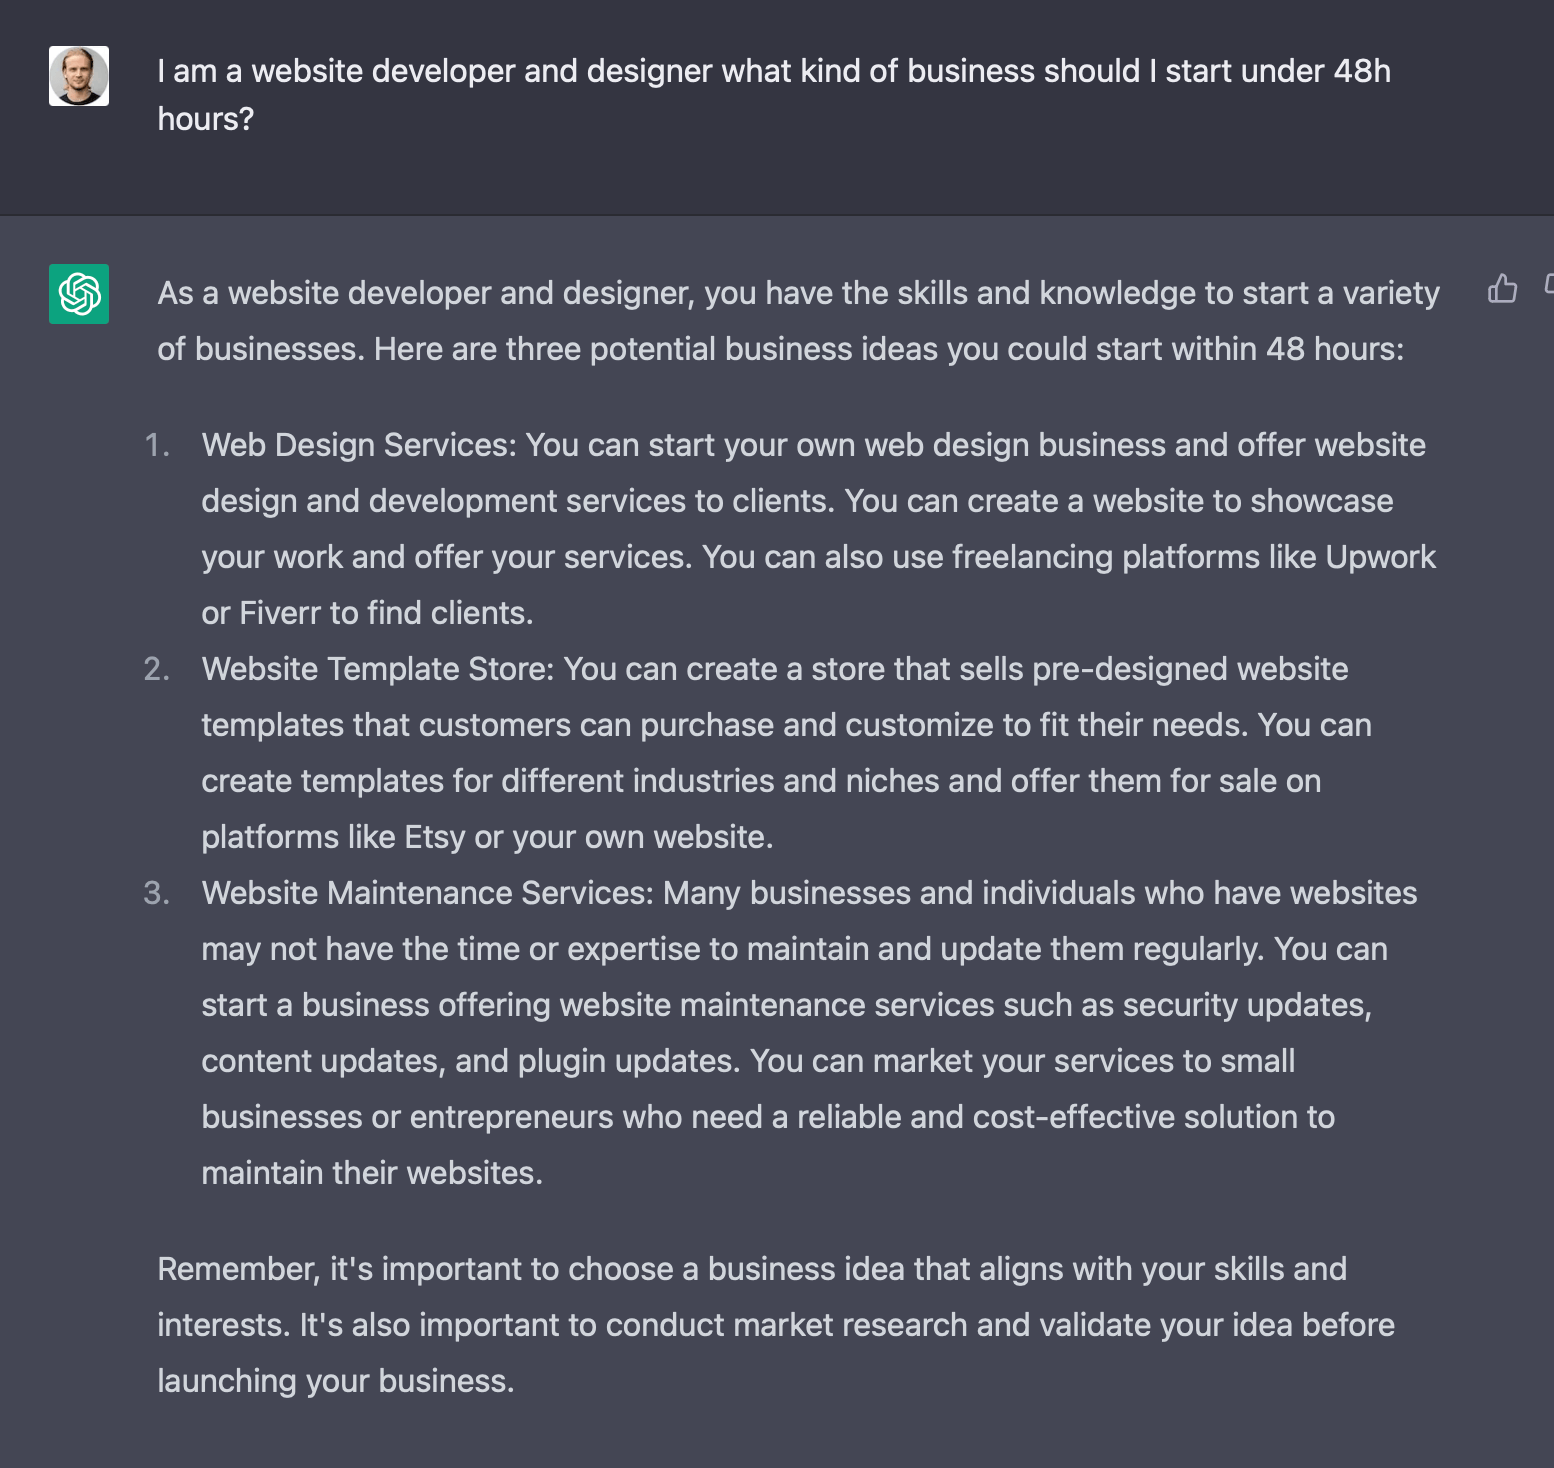This screenshot has height=1468, width=1554.
Task: Click the 'Web Design Services' heading text
Action: pos(359,445)
